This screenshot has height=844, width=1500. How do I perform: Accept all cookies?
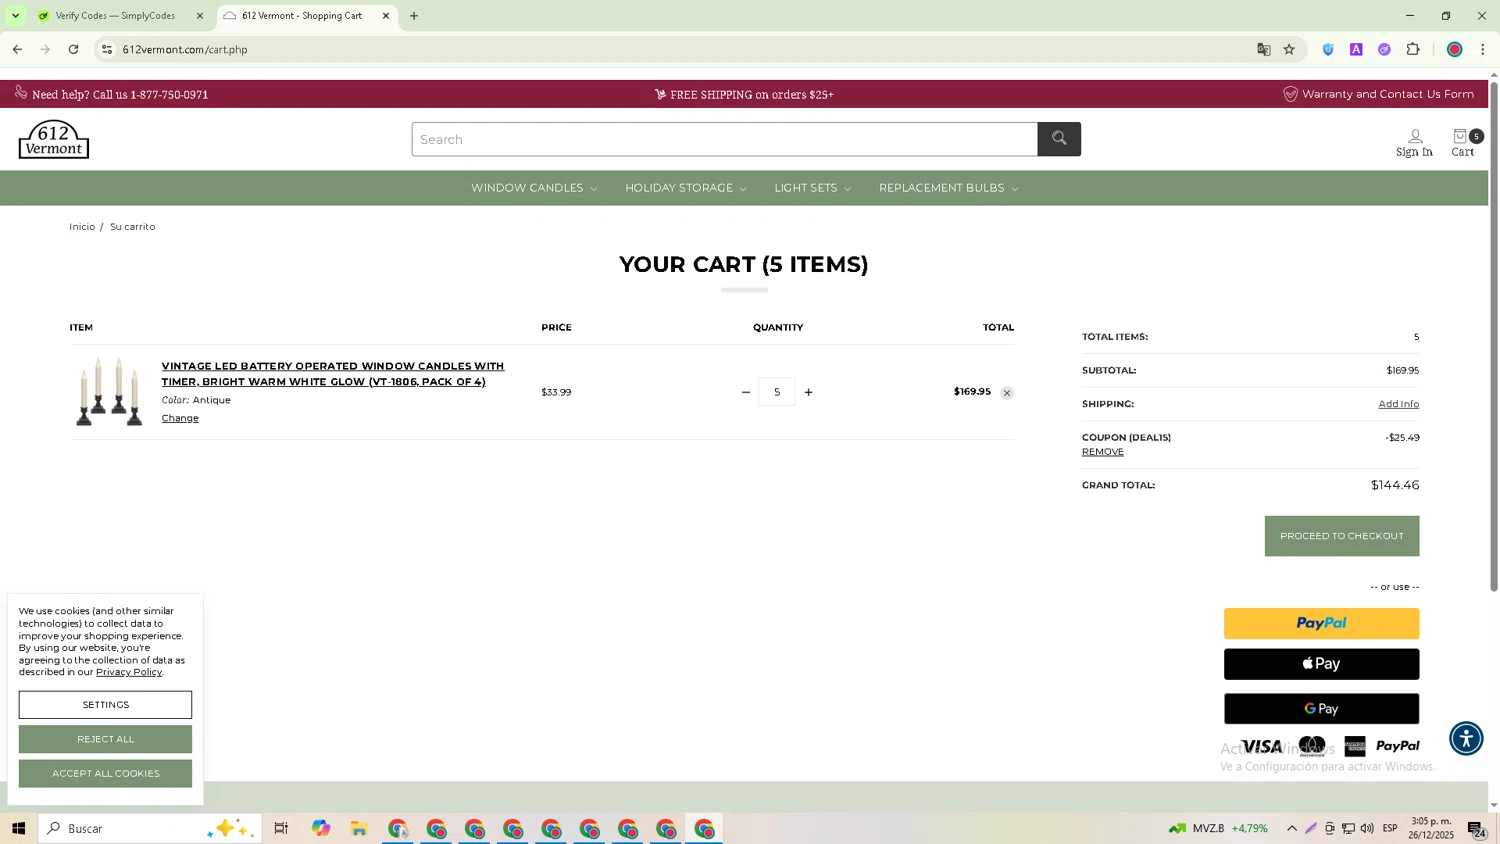click(x=105, y=773)
